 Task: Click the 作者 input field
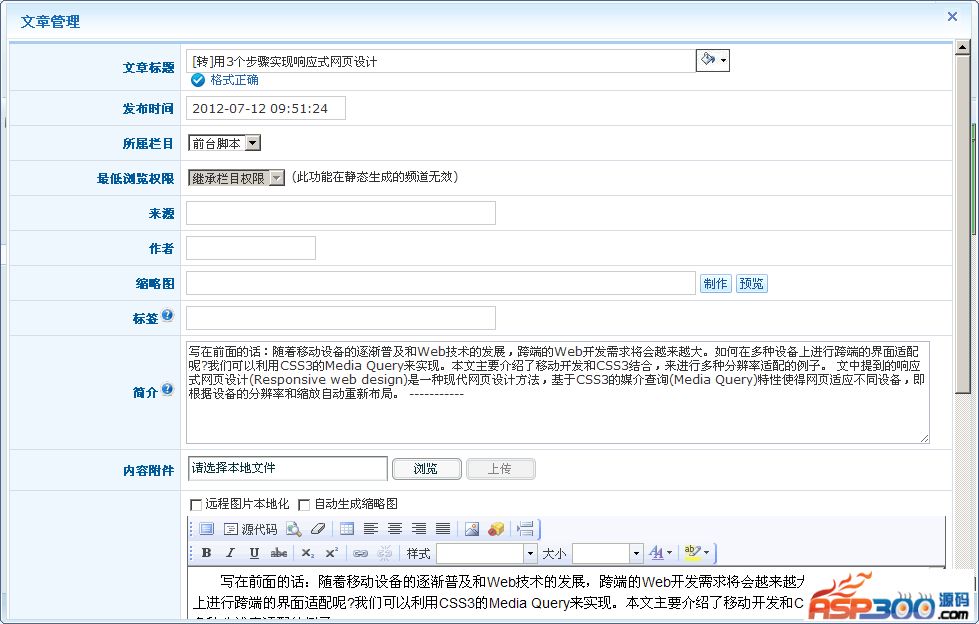(251, 248)
